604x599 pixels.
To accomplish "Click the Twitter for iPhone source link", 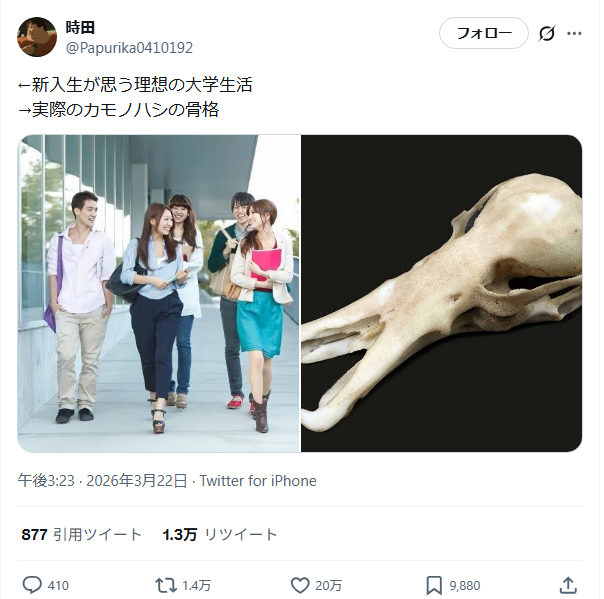I will (258, 481).
